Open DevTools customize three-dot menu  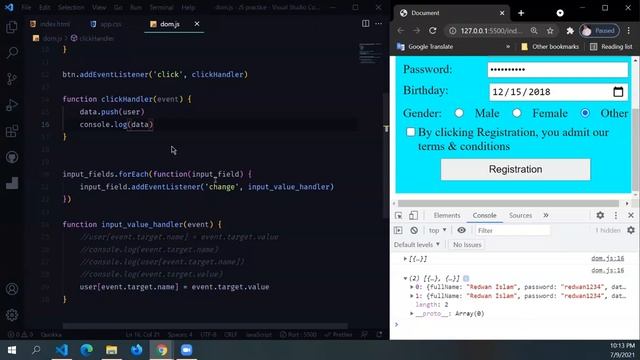pos(616,215)
